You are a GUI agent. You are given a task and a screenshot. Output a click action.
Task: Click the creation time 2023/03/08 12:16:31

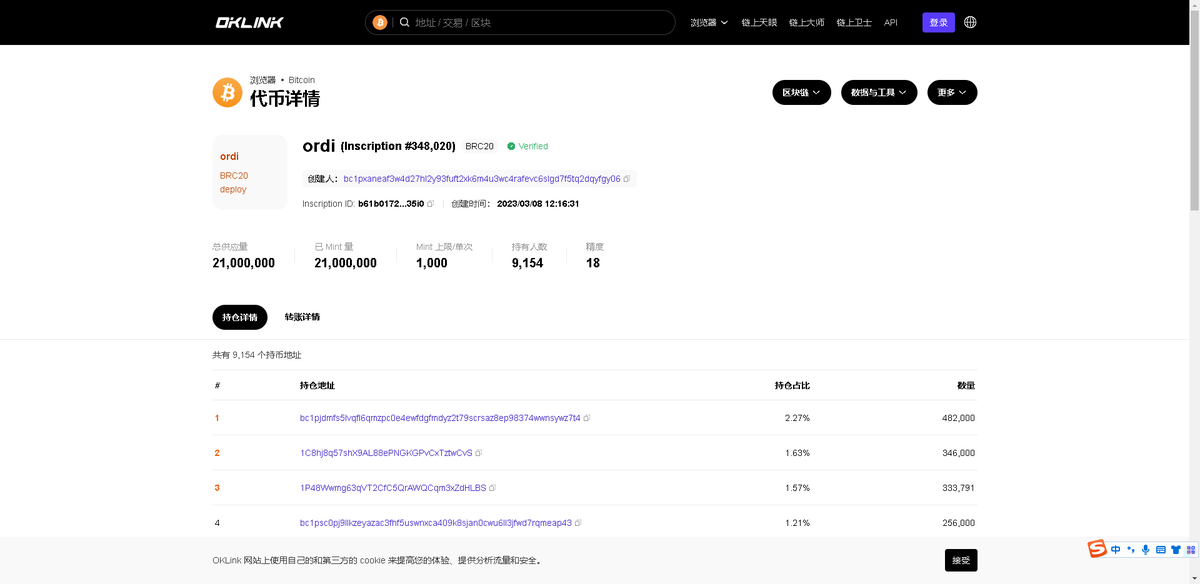[x=538, y=204]
